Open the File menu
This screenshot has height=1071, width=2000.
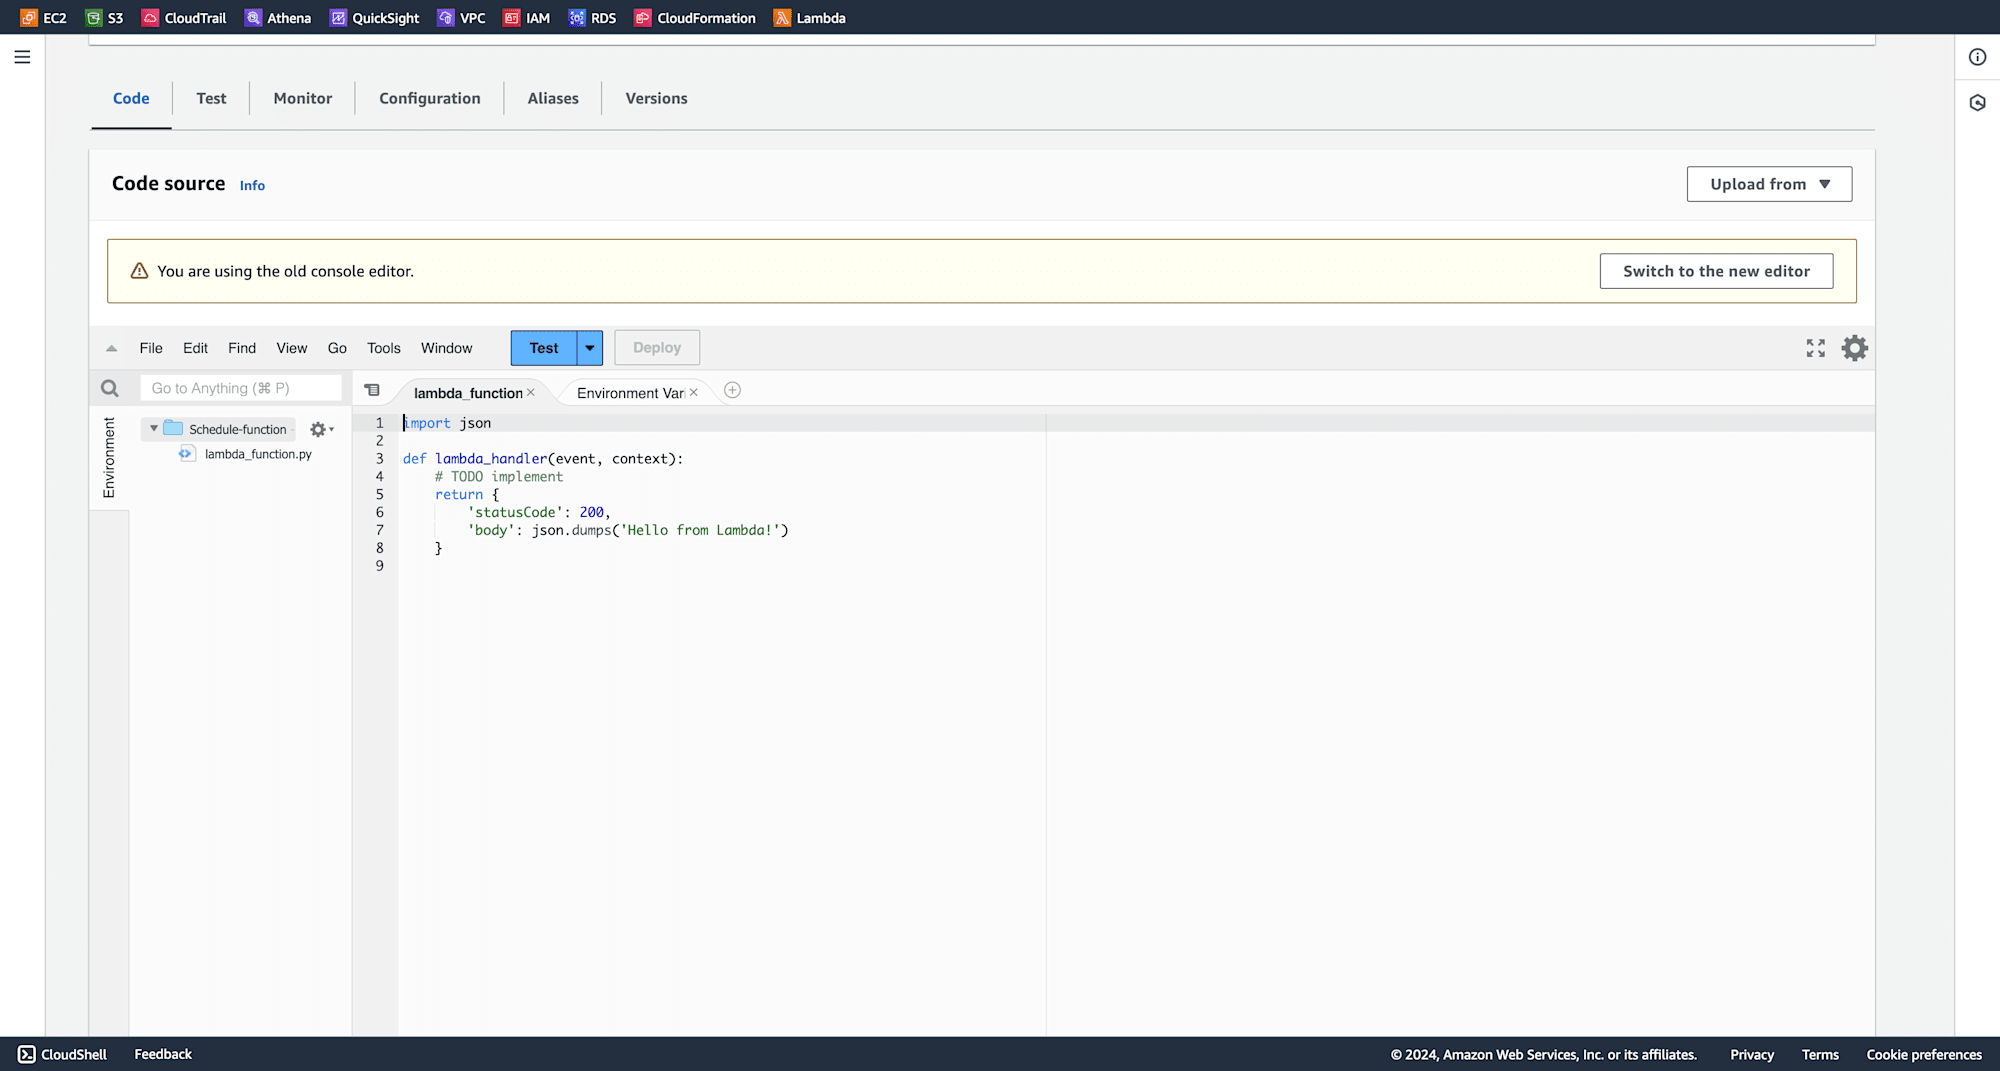pyautogui.click(x=151, y=348)
